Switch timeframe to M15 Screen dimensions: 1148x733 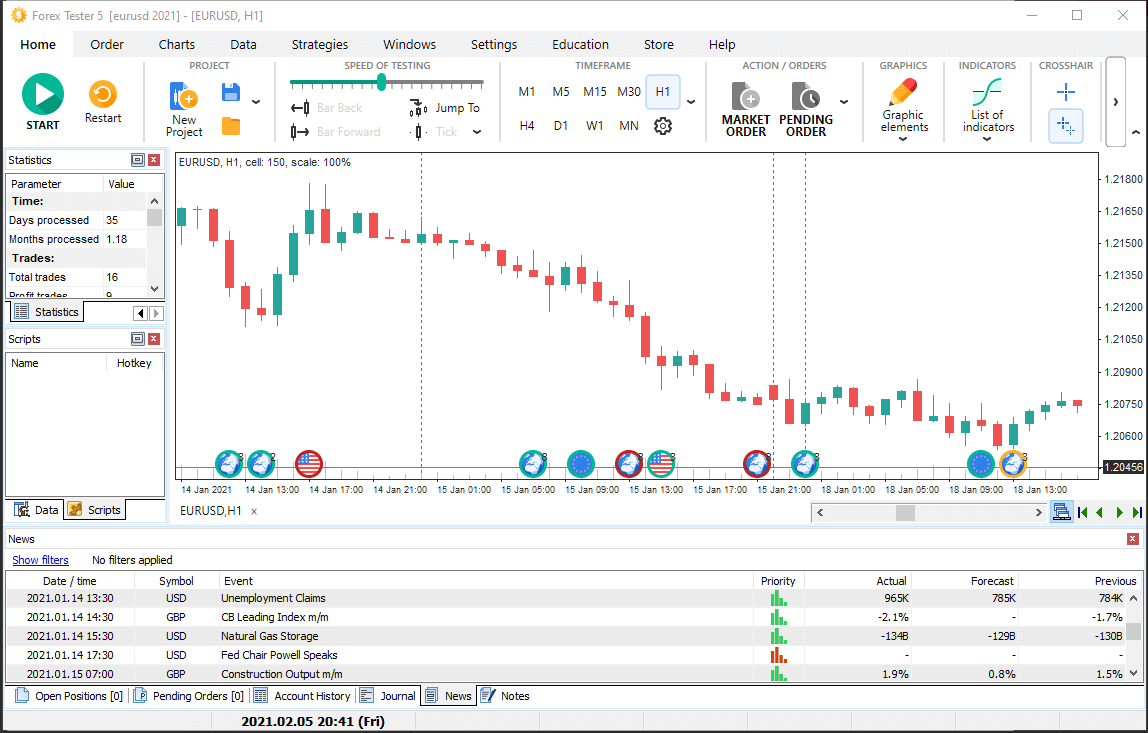[595, 92]
